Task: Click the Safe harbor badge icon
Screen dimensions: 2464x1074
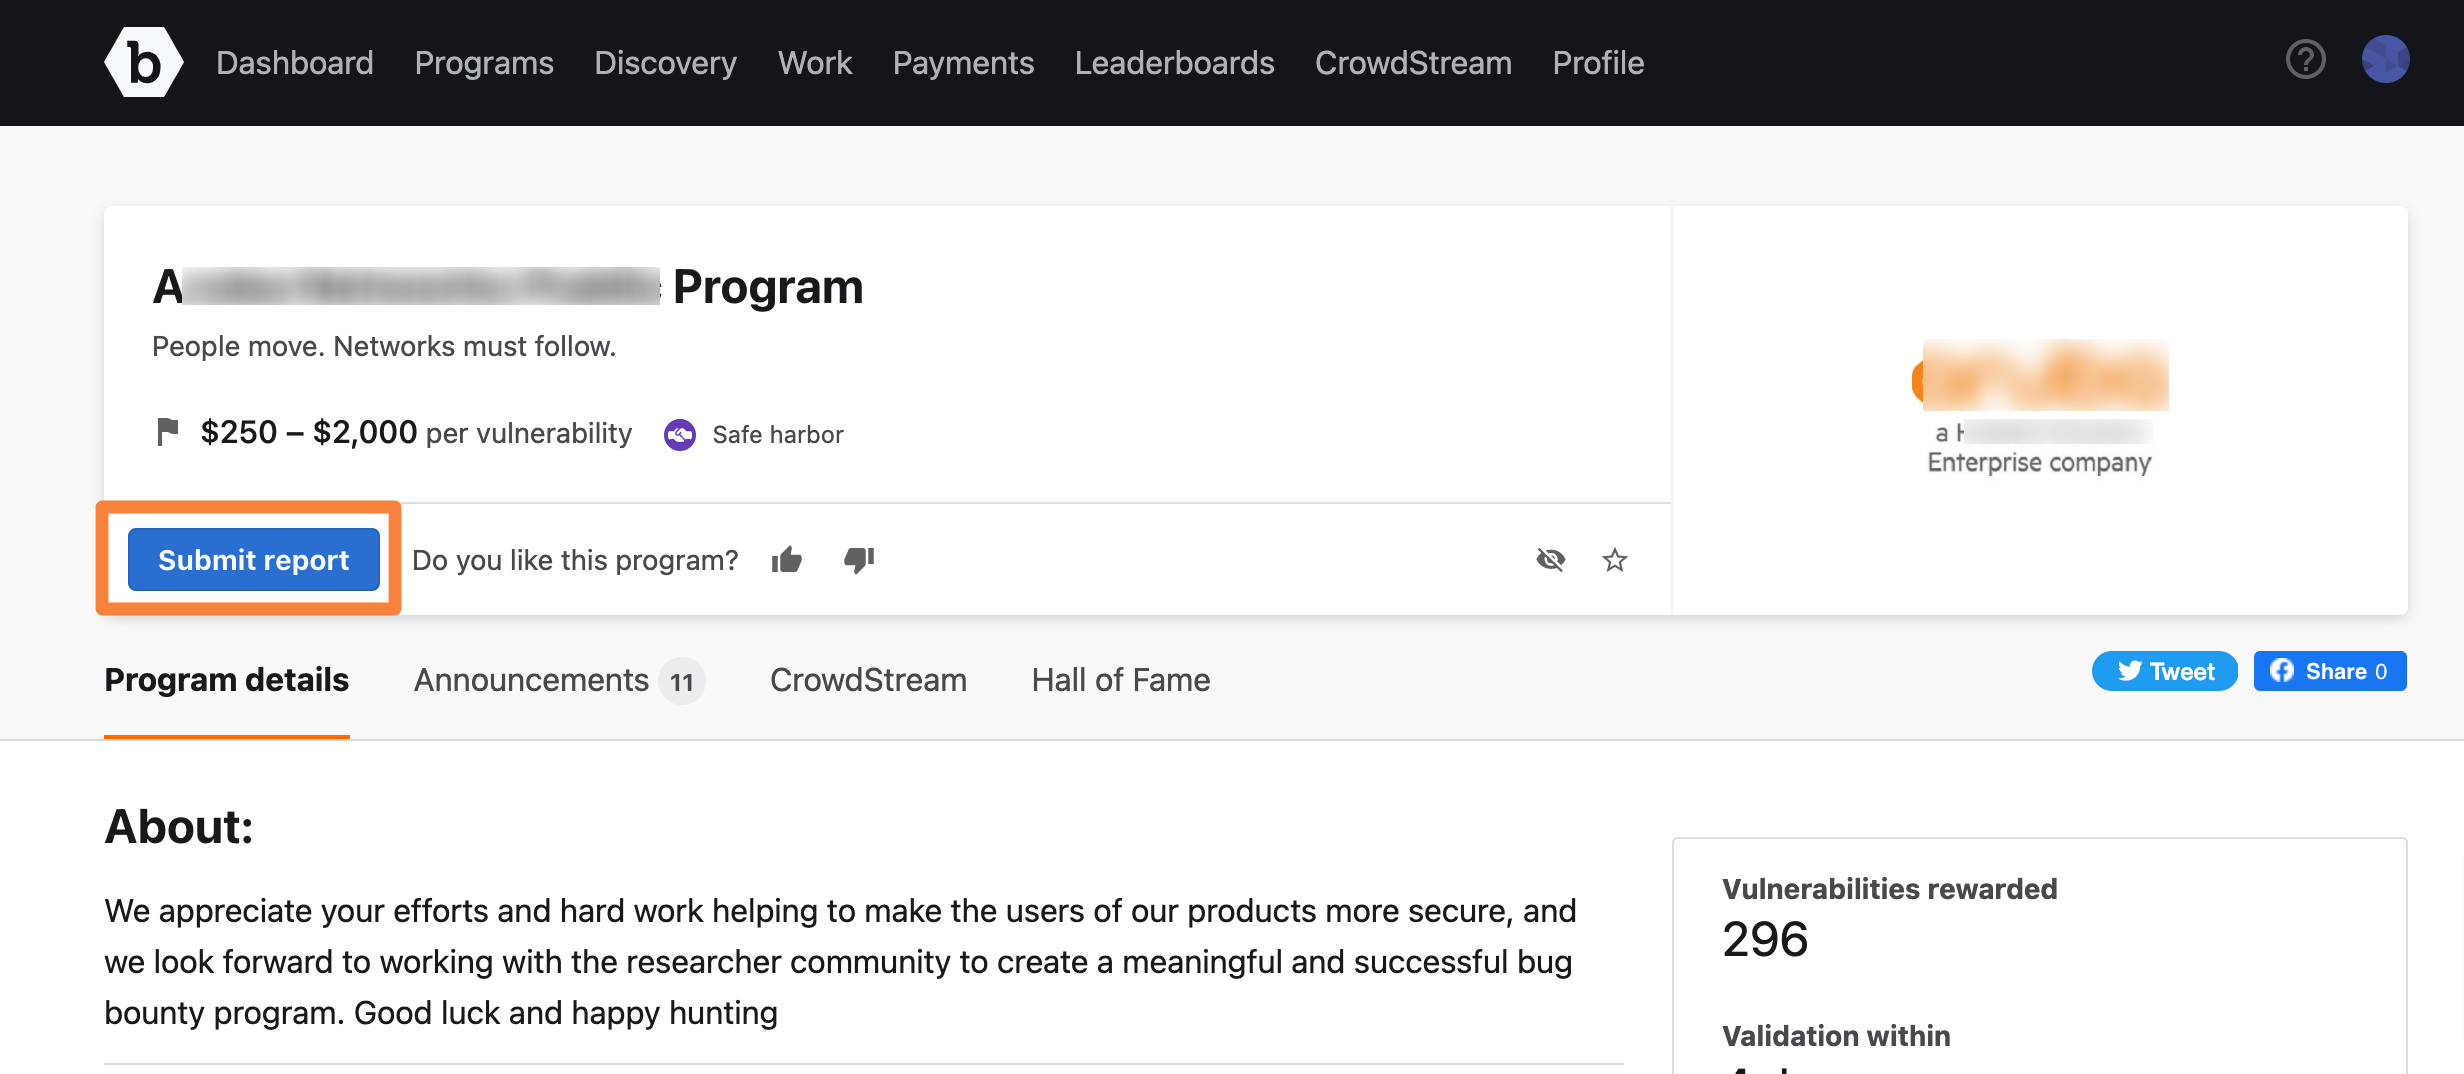Action: [x=680, y=434]
